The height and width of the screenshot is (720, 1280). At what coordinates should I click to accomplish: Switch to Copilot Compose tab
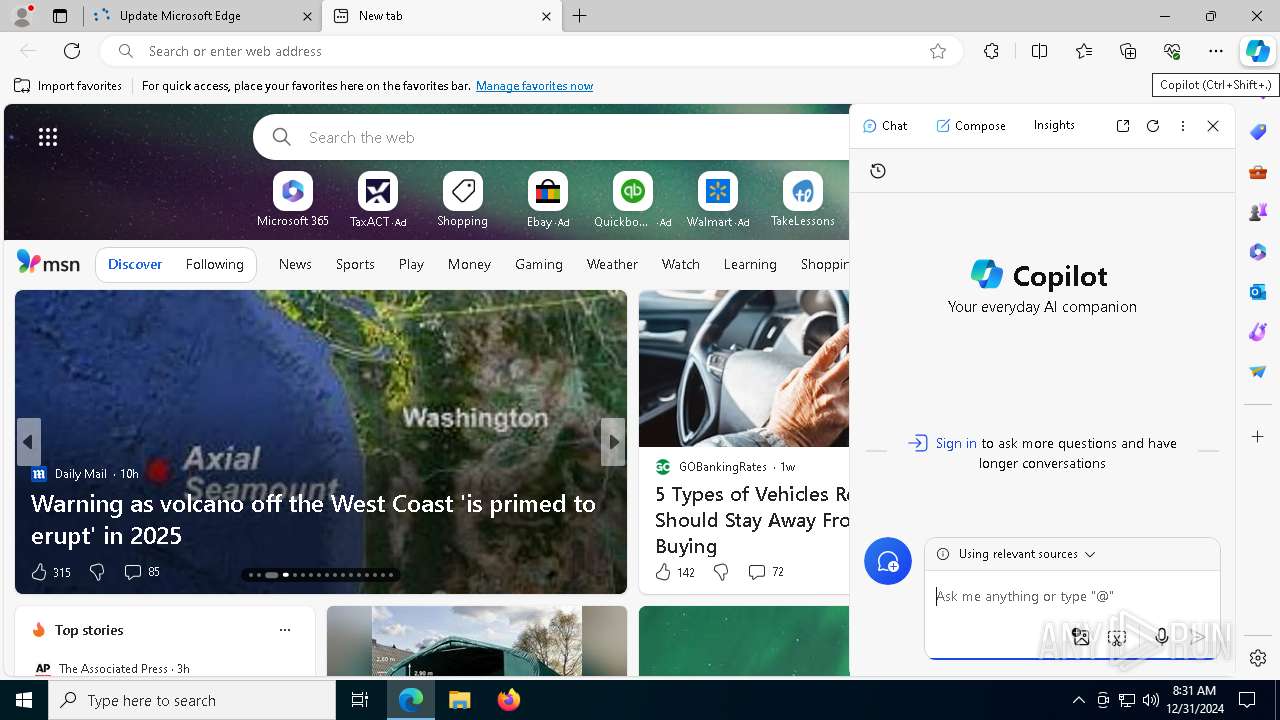[x=971, y=126]
